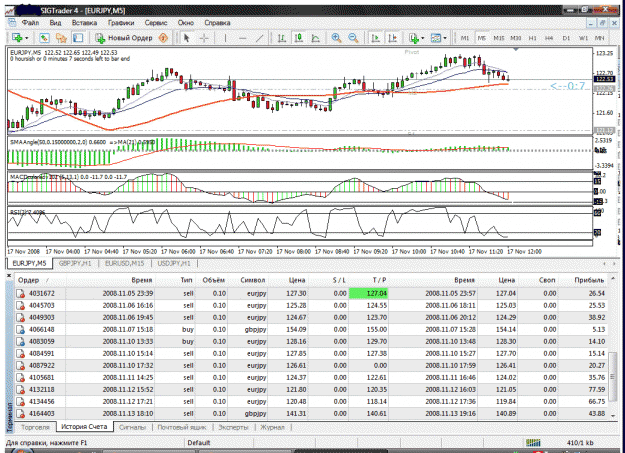Screen dimensions: 625x453
Task: Select the cursor arrow tool
Action: click(186, 38)
